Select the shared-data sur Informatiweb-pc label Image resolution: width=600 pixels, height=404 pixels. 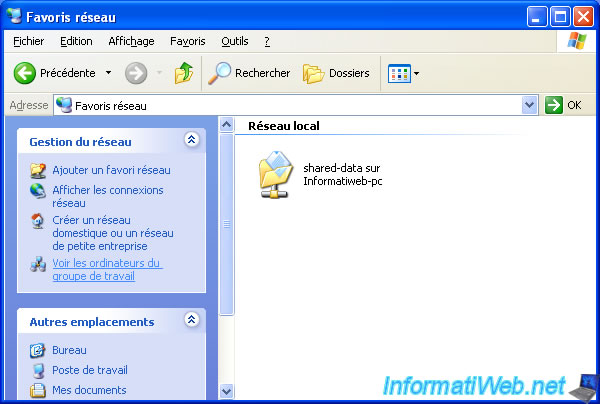click(x=342, y=174)
